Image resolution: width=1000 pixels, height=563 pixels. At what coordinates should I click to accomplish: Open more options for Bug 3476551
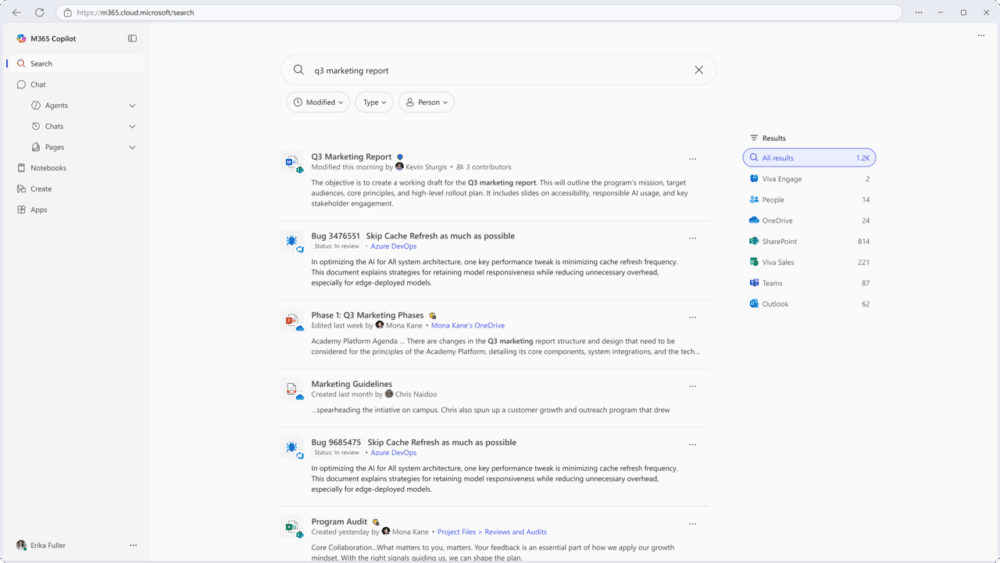click(693, 238)
